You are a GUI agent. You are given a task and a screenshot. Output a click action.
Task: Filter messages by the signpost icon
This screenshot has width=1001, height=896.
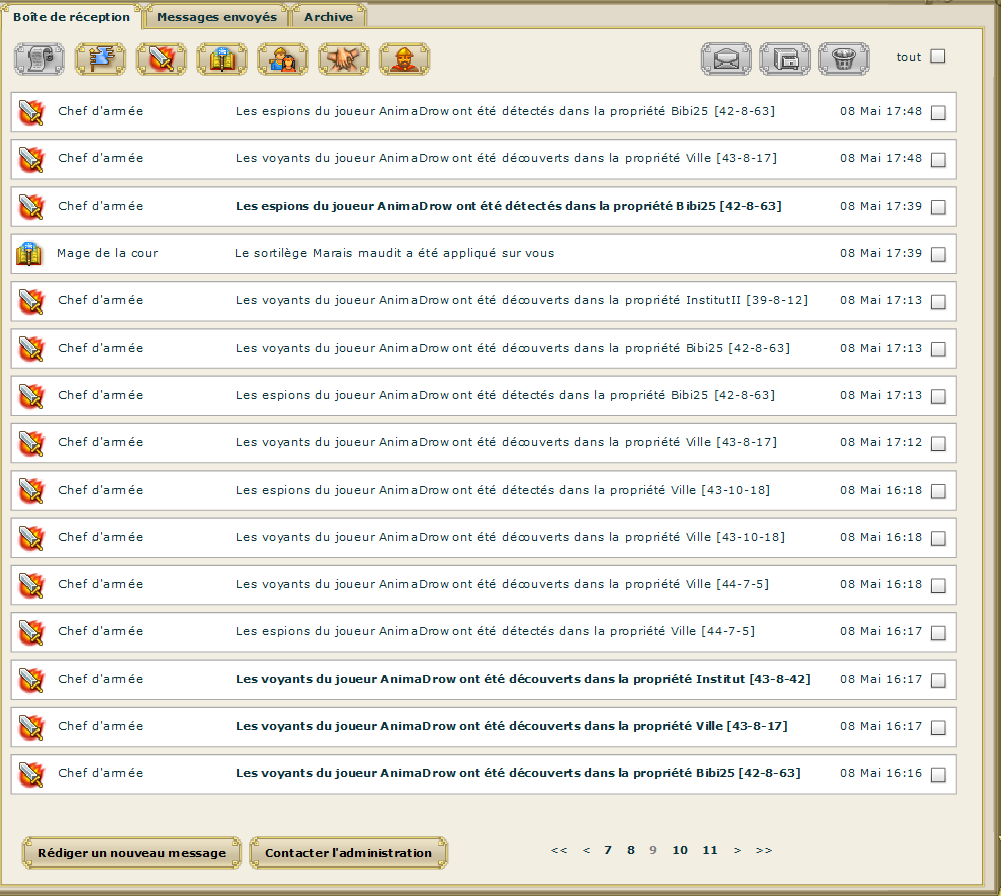point(100,59)
